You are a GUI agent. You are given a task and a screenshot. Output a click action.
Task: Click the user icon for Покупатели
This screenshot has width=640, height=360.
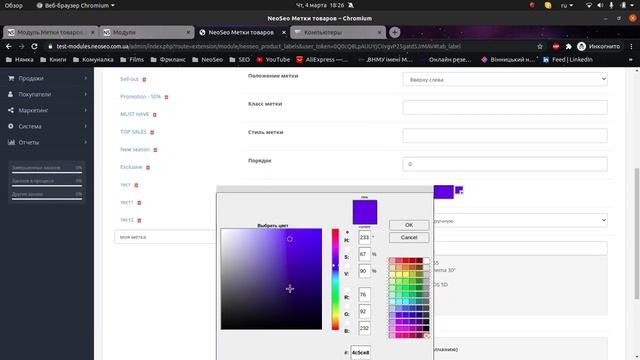(x=11, y=94)
